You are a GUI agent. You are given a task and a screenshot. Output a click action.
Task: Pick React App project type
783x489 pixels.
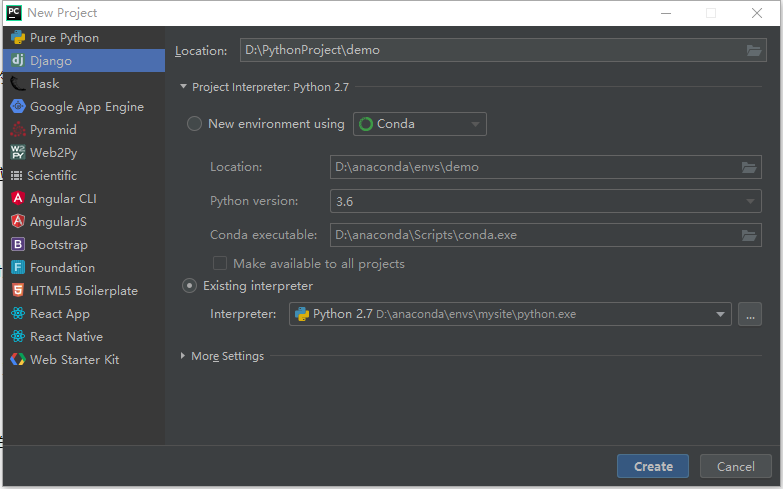coord(84,313)
